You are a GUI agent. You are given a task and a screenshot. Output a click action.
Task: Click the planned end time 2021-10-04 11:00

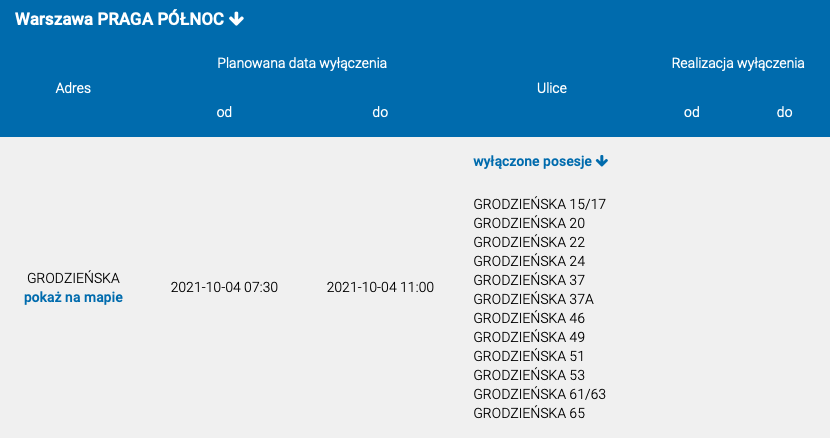[x=380, y=288]
